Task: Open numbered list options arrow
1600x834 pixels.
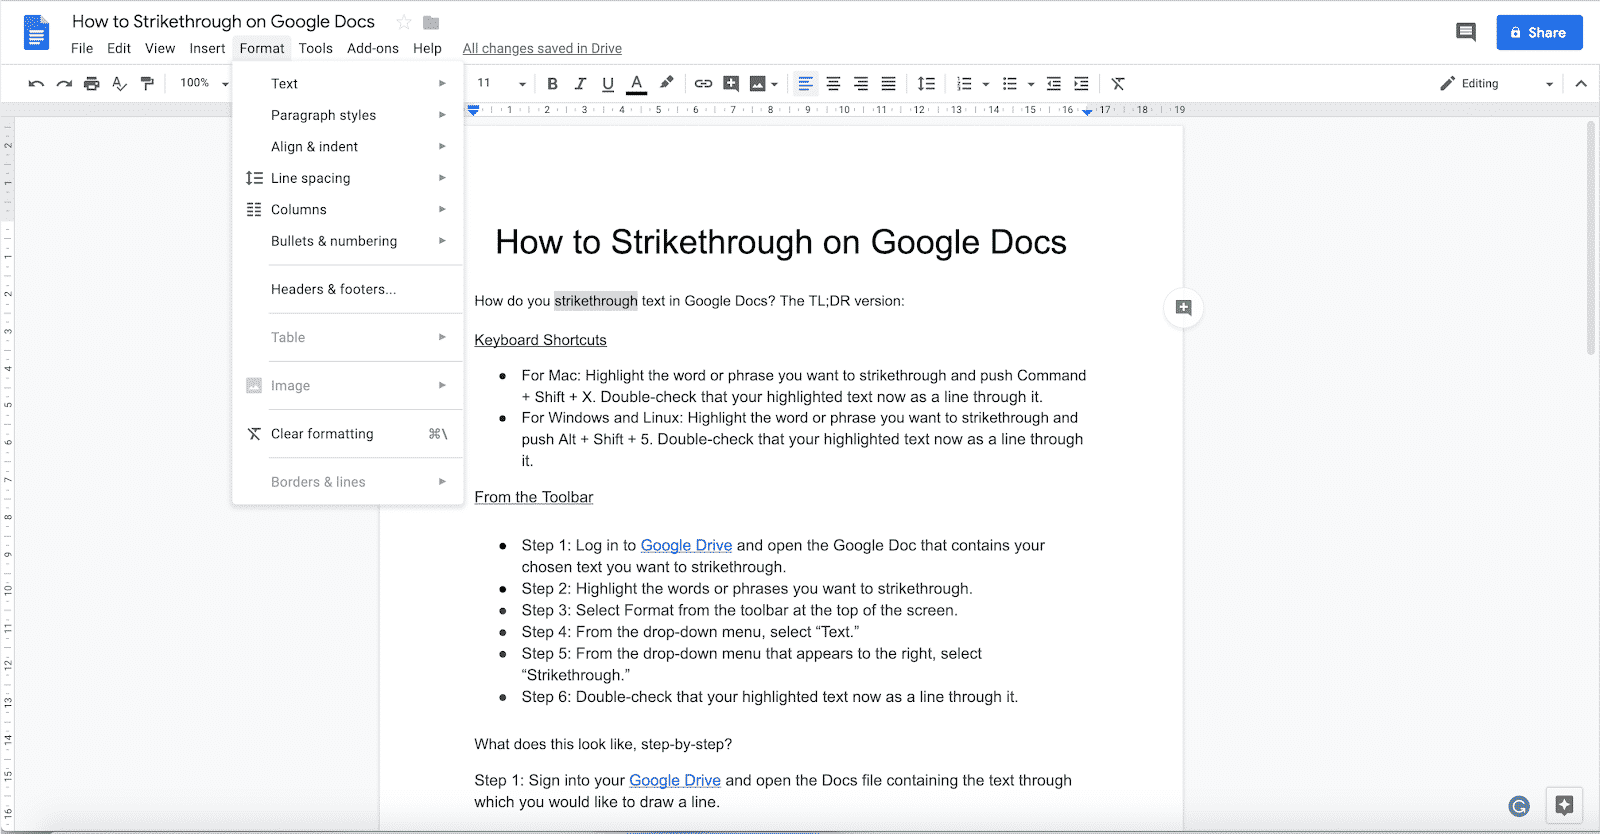Action: click(x=985, y=85)
